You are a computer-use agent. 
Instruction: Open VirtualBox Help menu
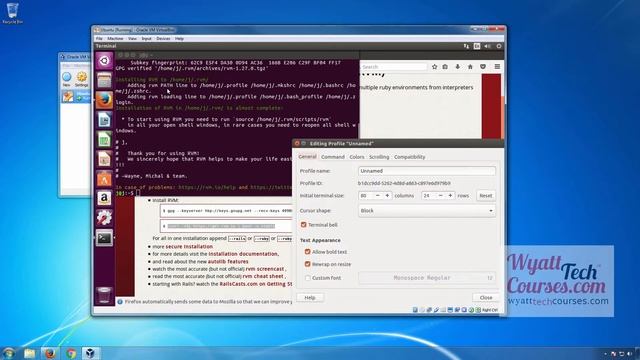(179, 38)
